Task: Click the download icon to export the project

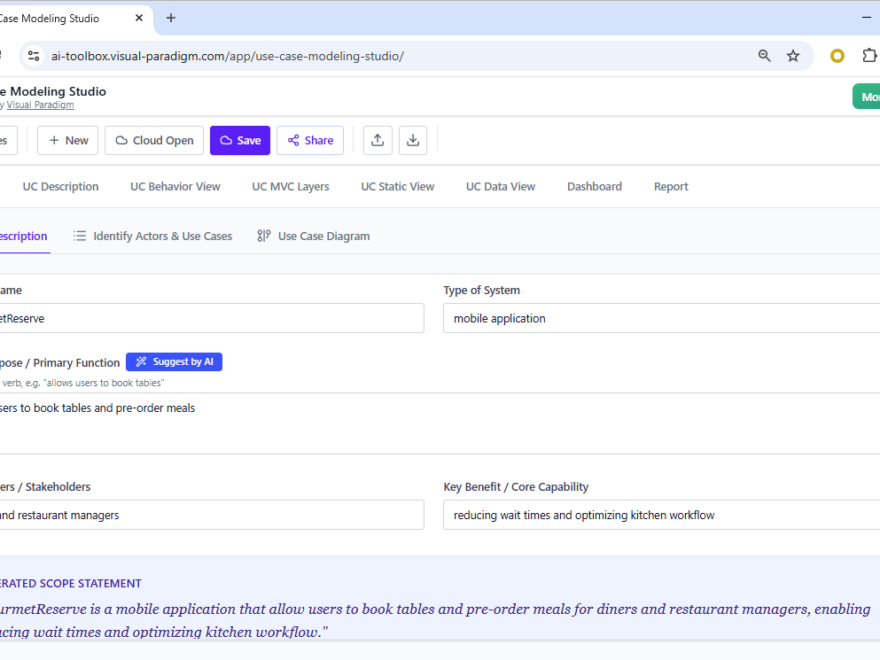Action: coord(413,140)
